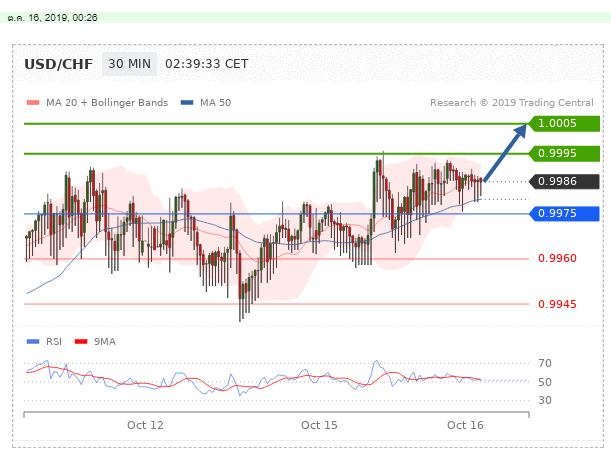Click the MA 20 + Bollinger Bands legend swatch

point(33,103)
